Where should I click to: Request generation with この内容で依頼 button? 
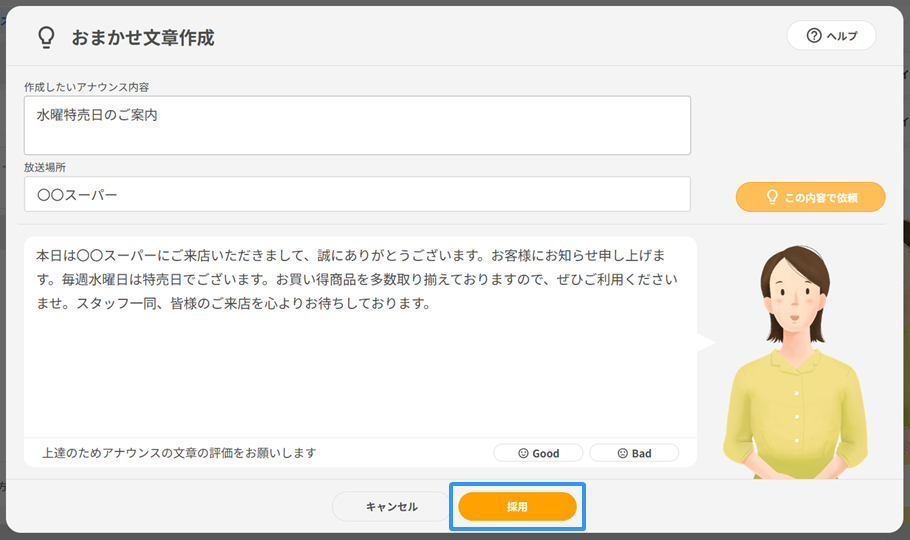pos(810,197)
